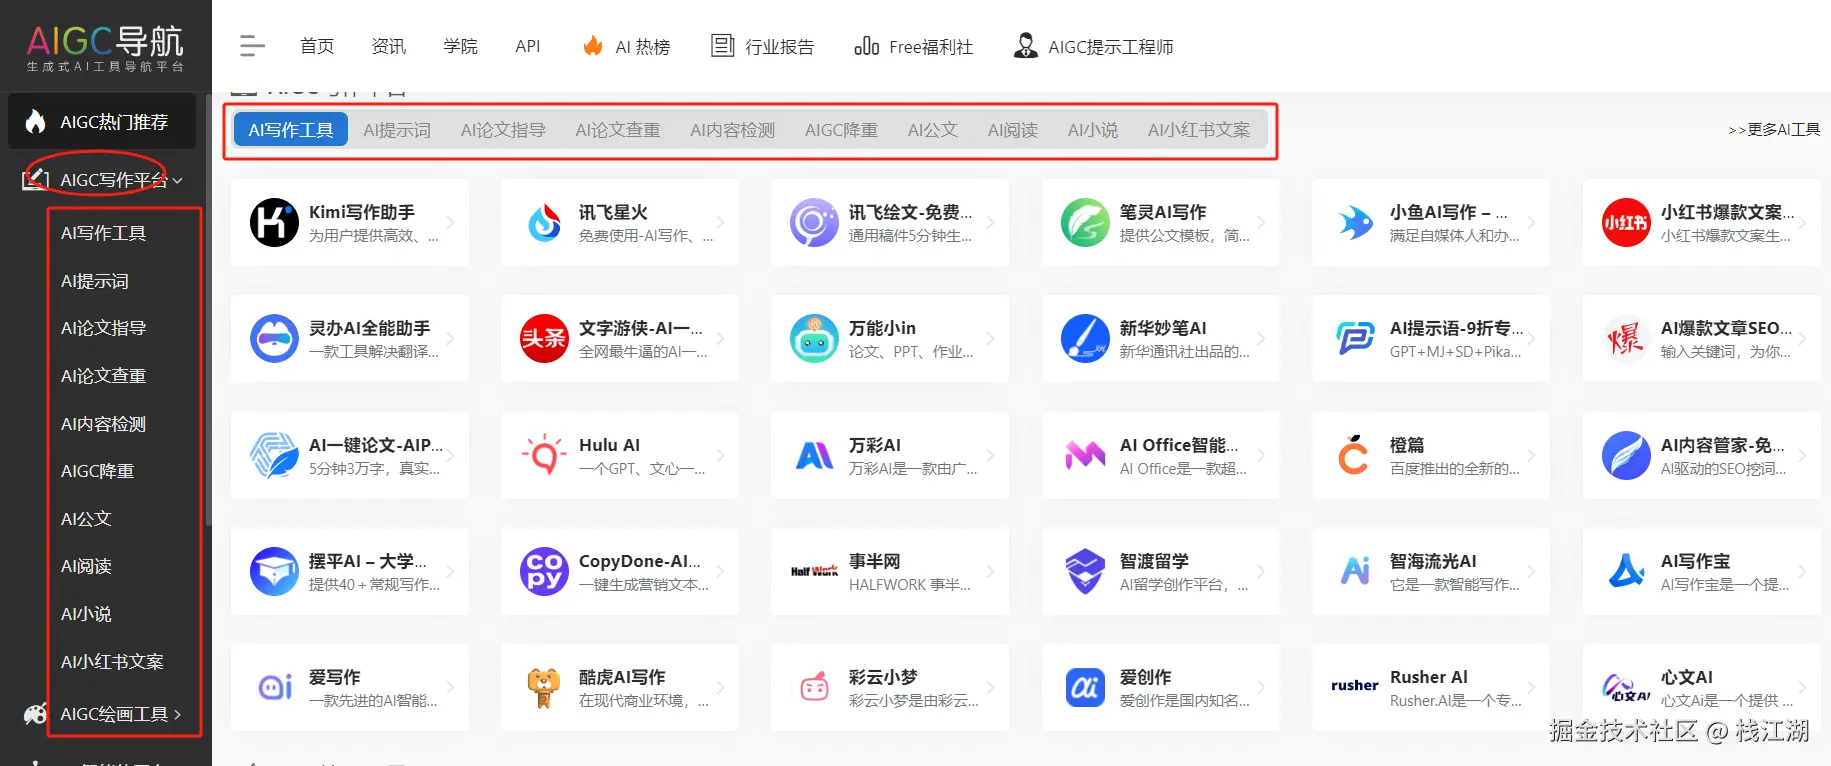Click the 行业报告 document icon
This screenshot has height=766, width=1831.
(x=722, y=46)
